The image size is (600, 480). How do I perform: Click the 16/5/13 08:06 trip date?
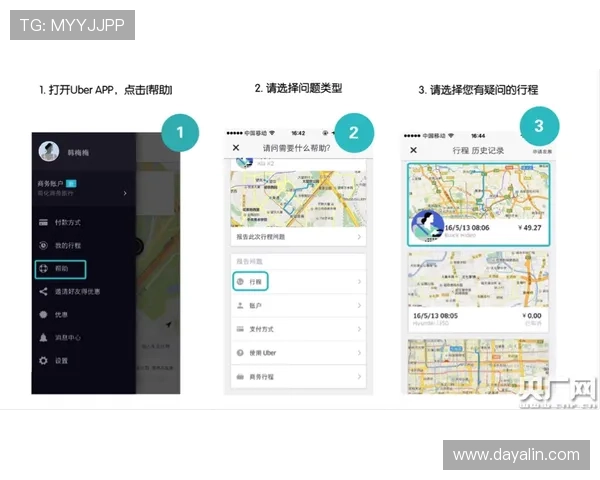click(467, 228)
